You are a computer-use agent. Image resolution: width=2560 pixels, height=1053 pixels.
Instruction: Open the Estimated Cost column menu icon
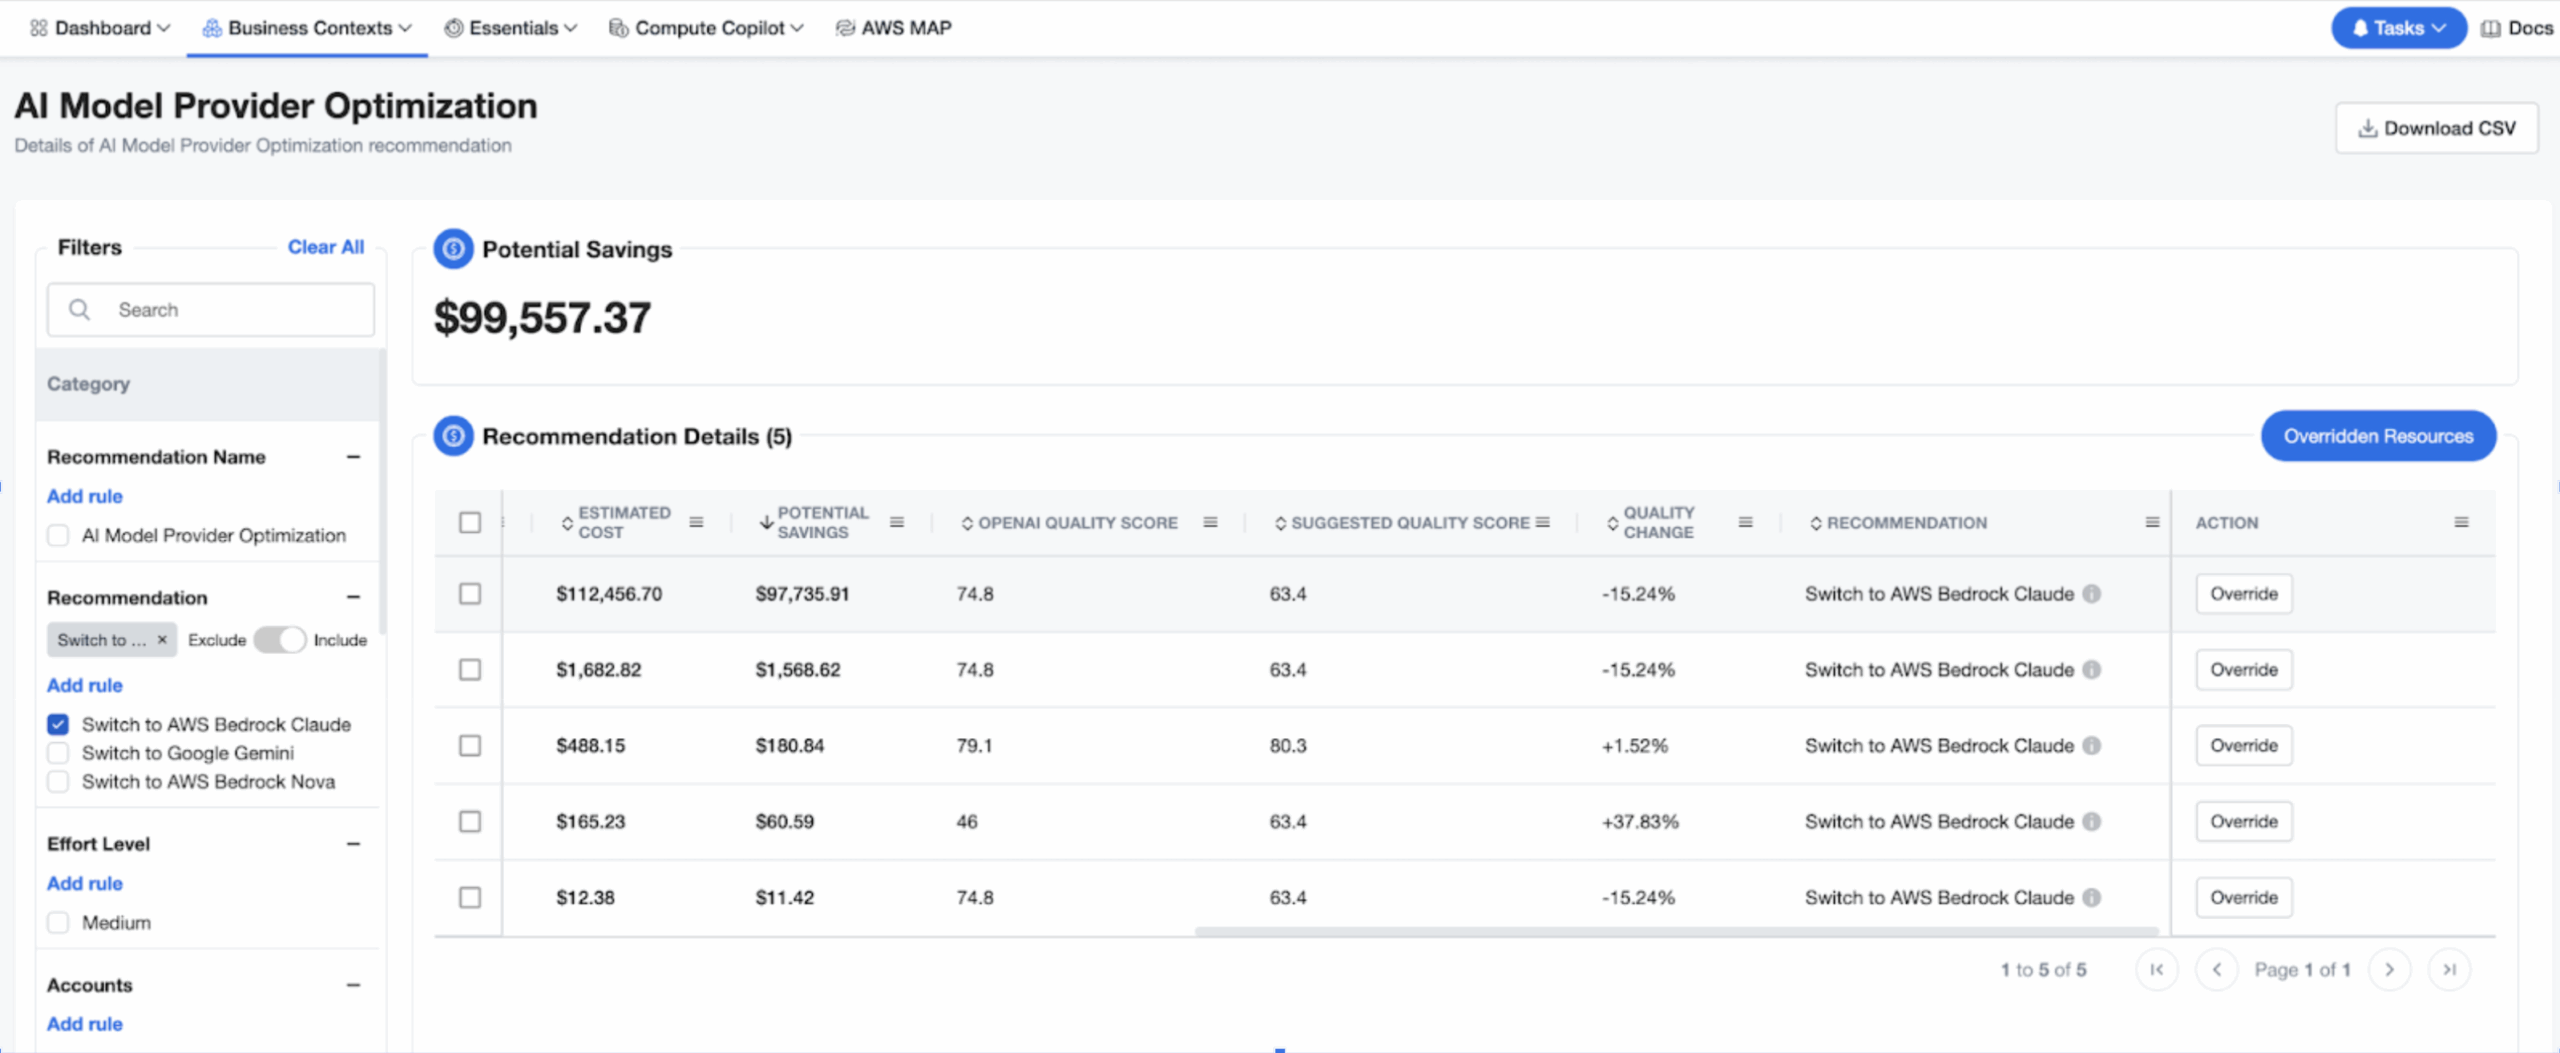(697, 522)
